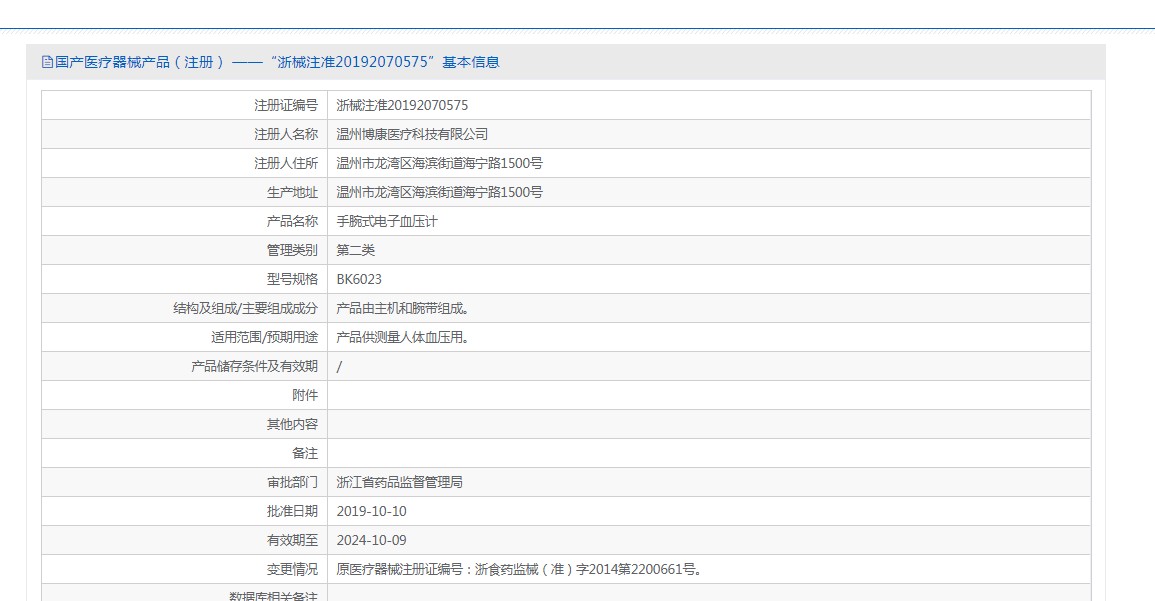This screenshot has width=1155, height=601.
Task: Select the text 产品由主机和腕带组成。
Action: pyautogui.click(x=403, y=309)
